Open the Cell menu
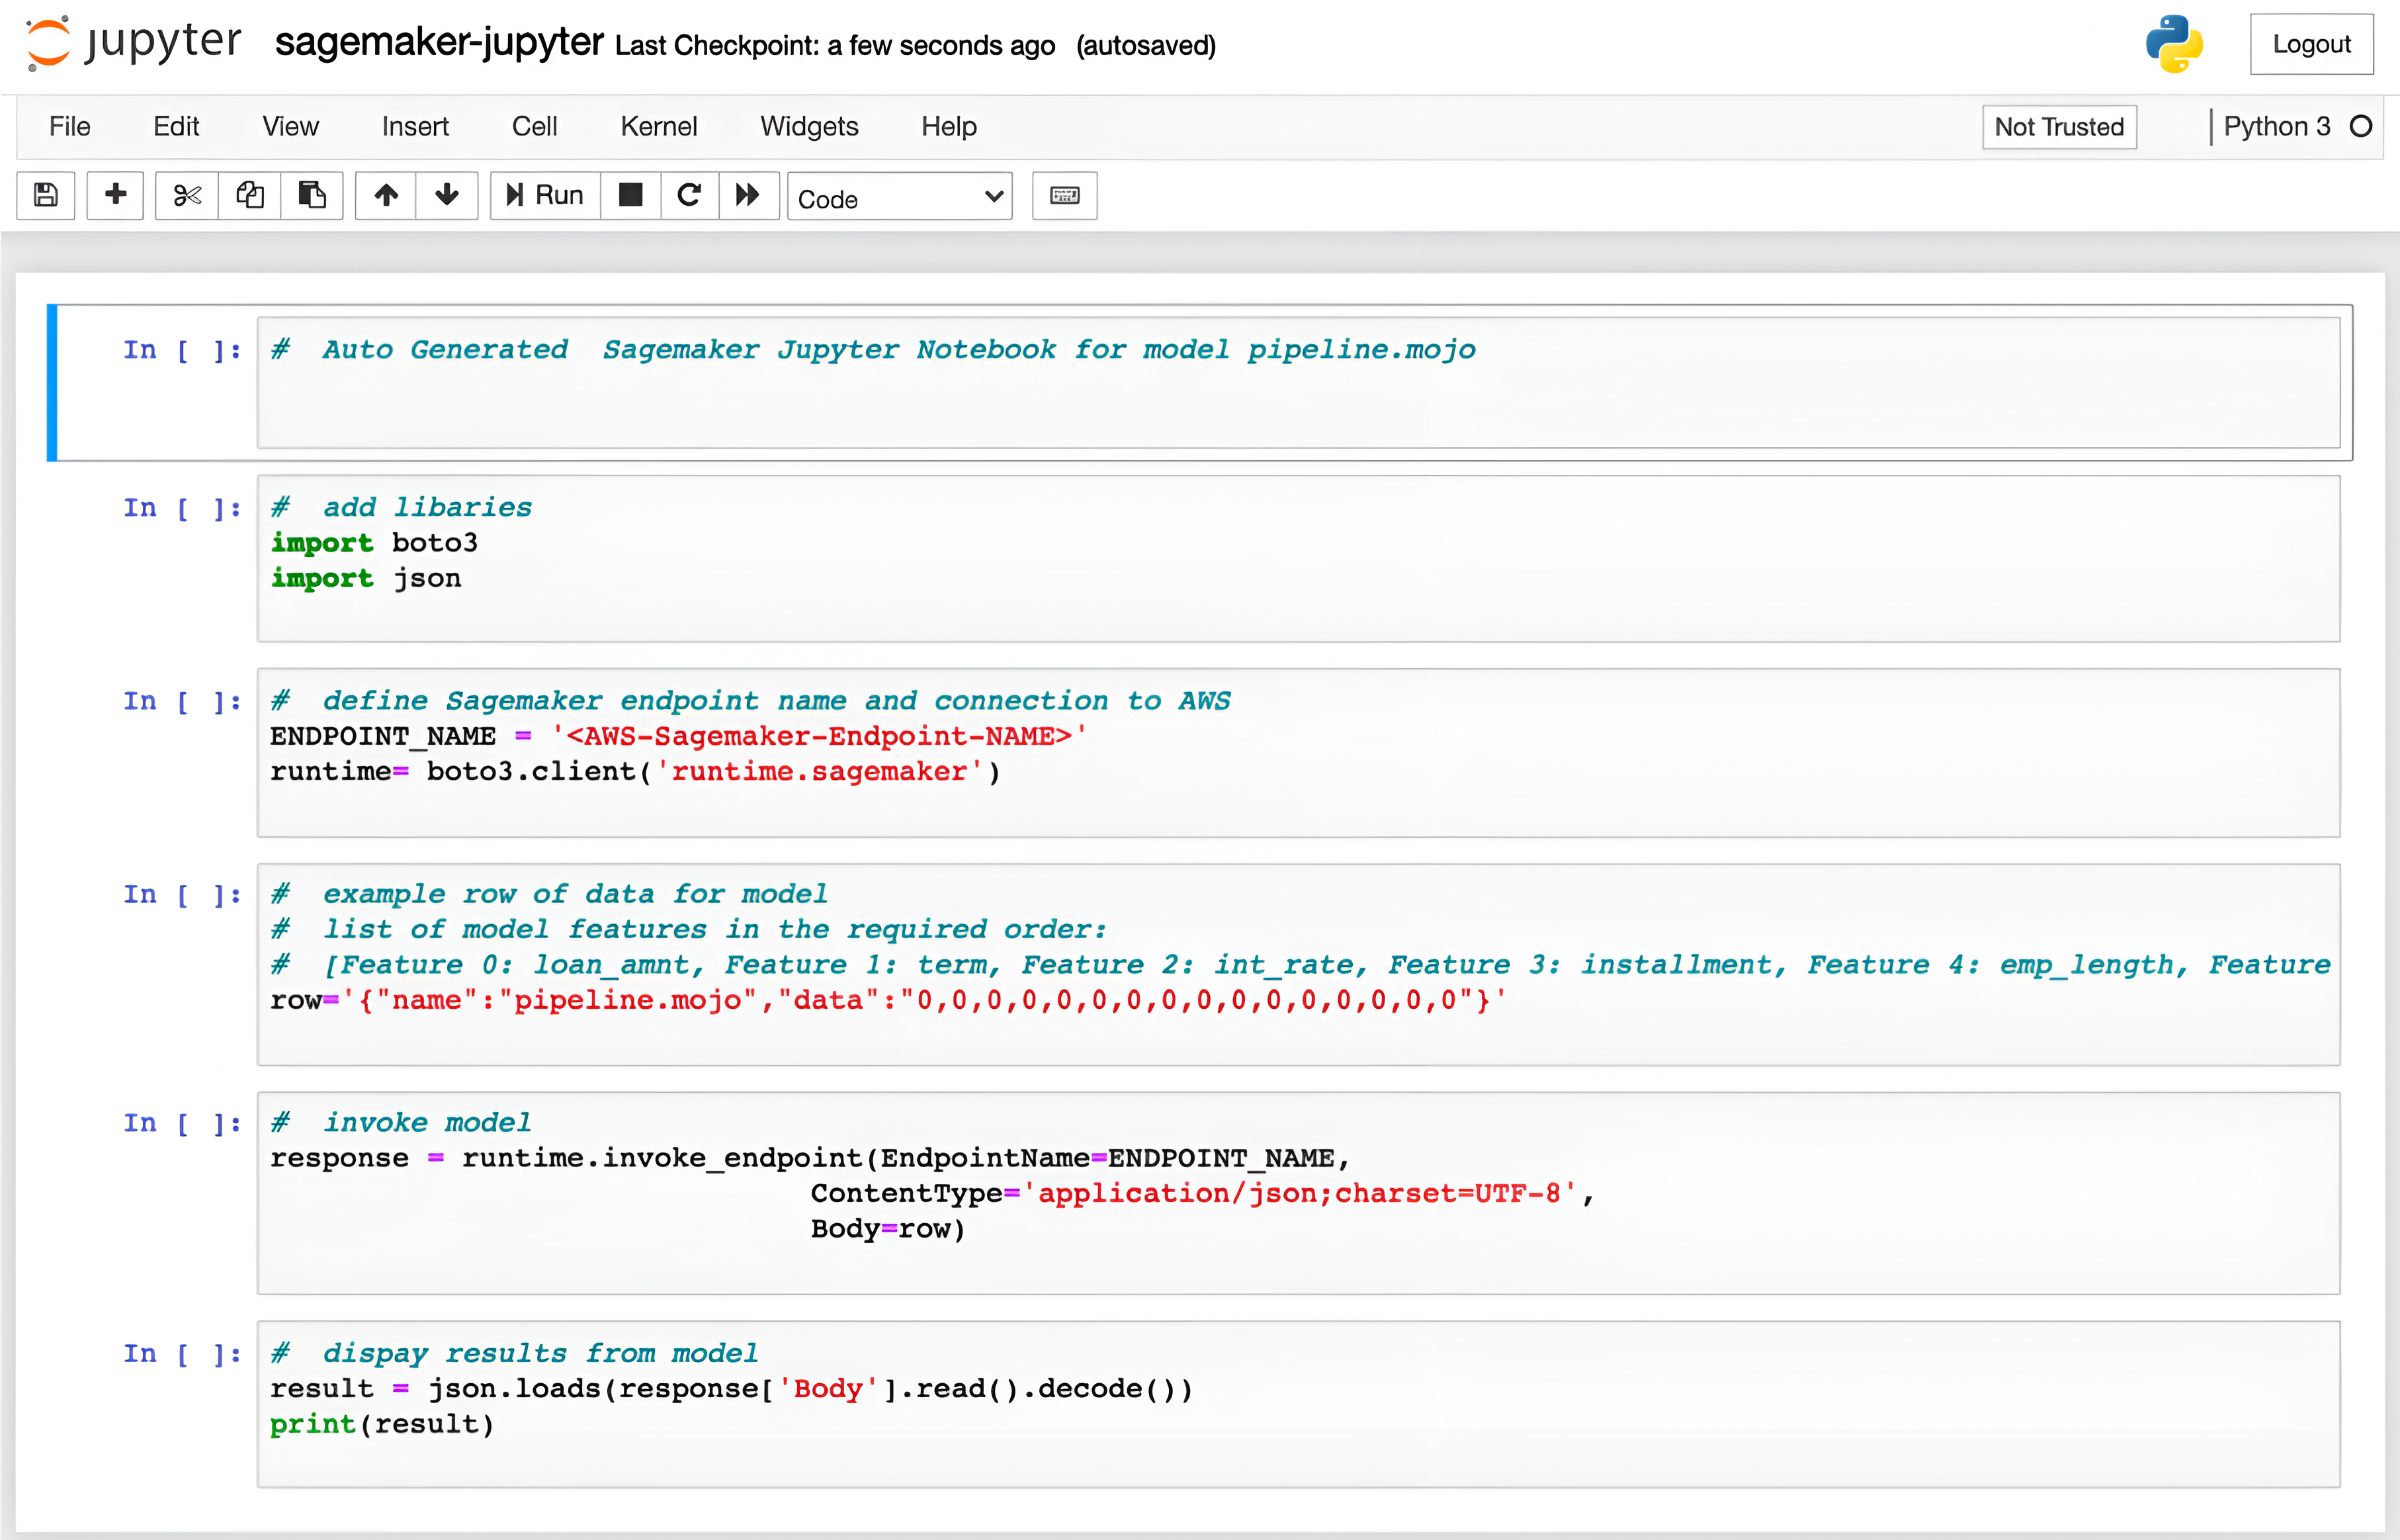 click(534, 127)
